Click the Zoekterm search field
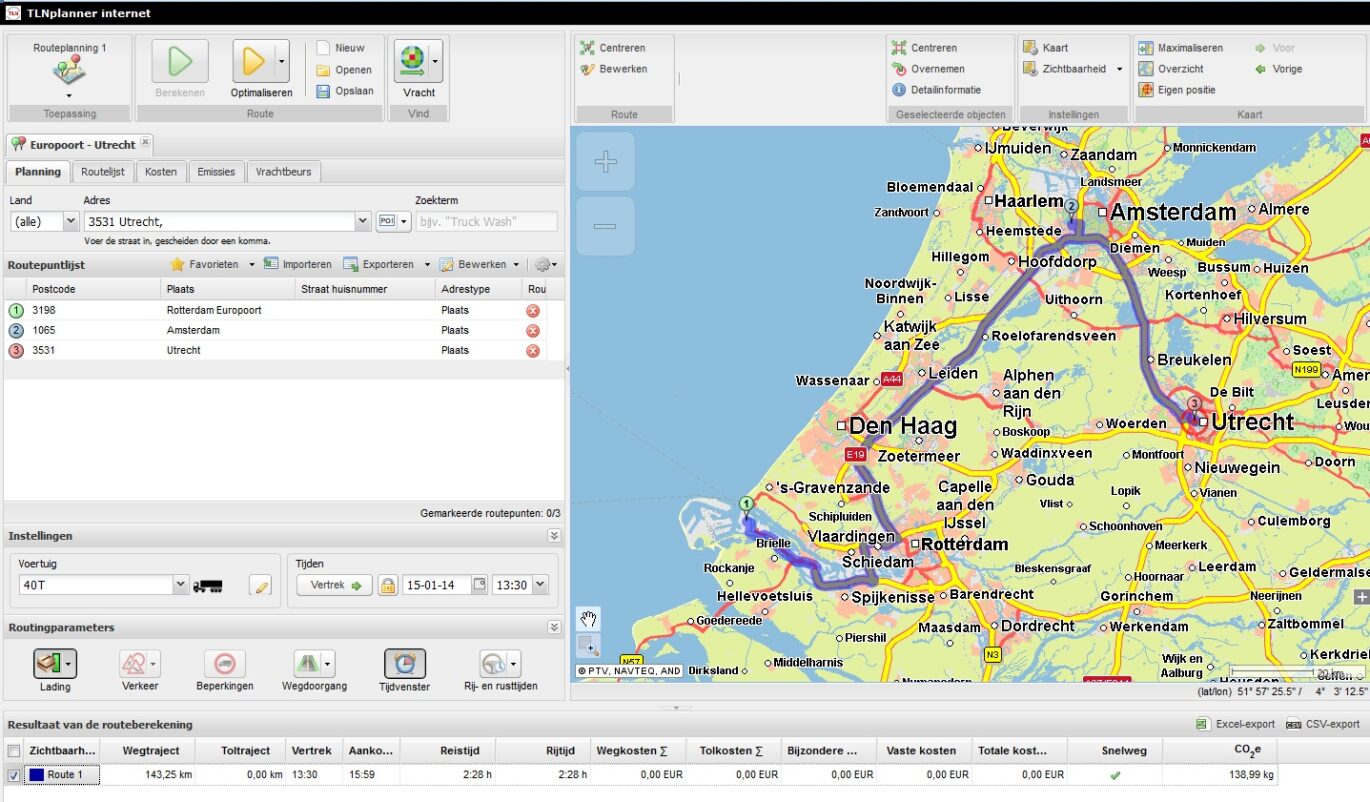Image resolution: width=1370 pixels, height=802 pixels. click(x=486, y=222)
